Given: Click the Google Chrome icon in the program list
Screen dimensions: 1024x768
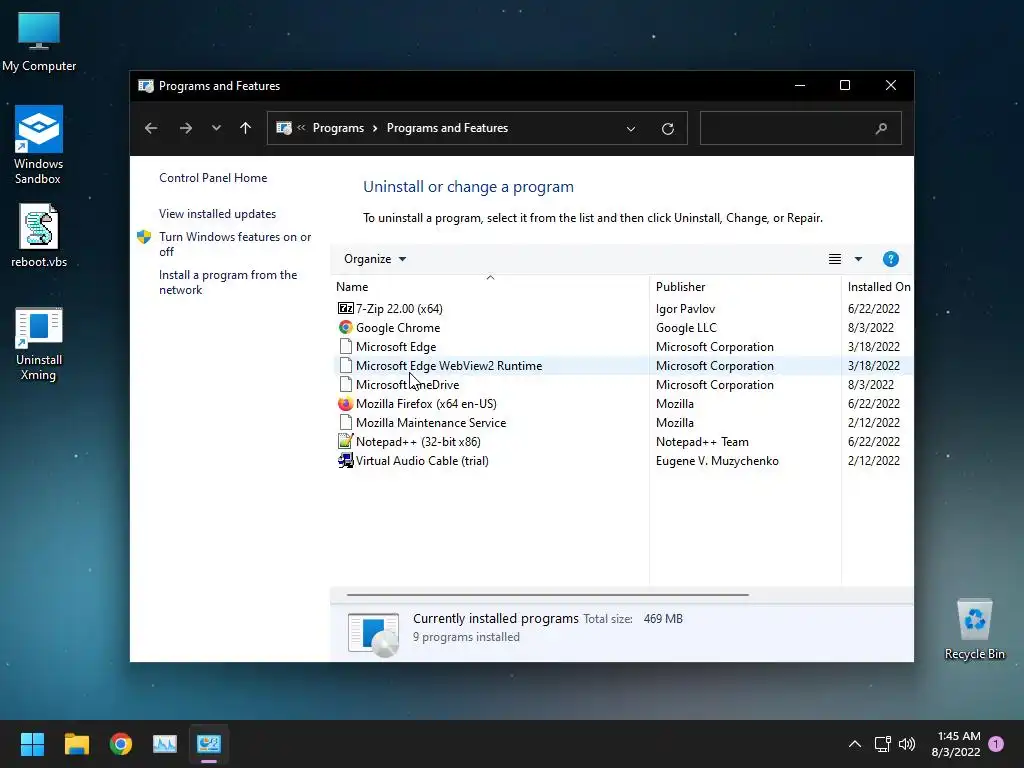Looking at the screenshot, I should pyautogui.click(x=345, y=327).
